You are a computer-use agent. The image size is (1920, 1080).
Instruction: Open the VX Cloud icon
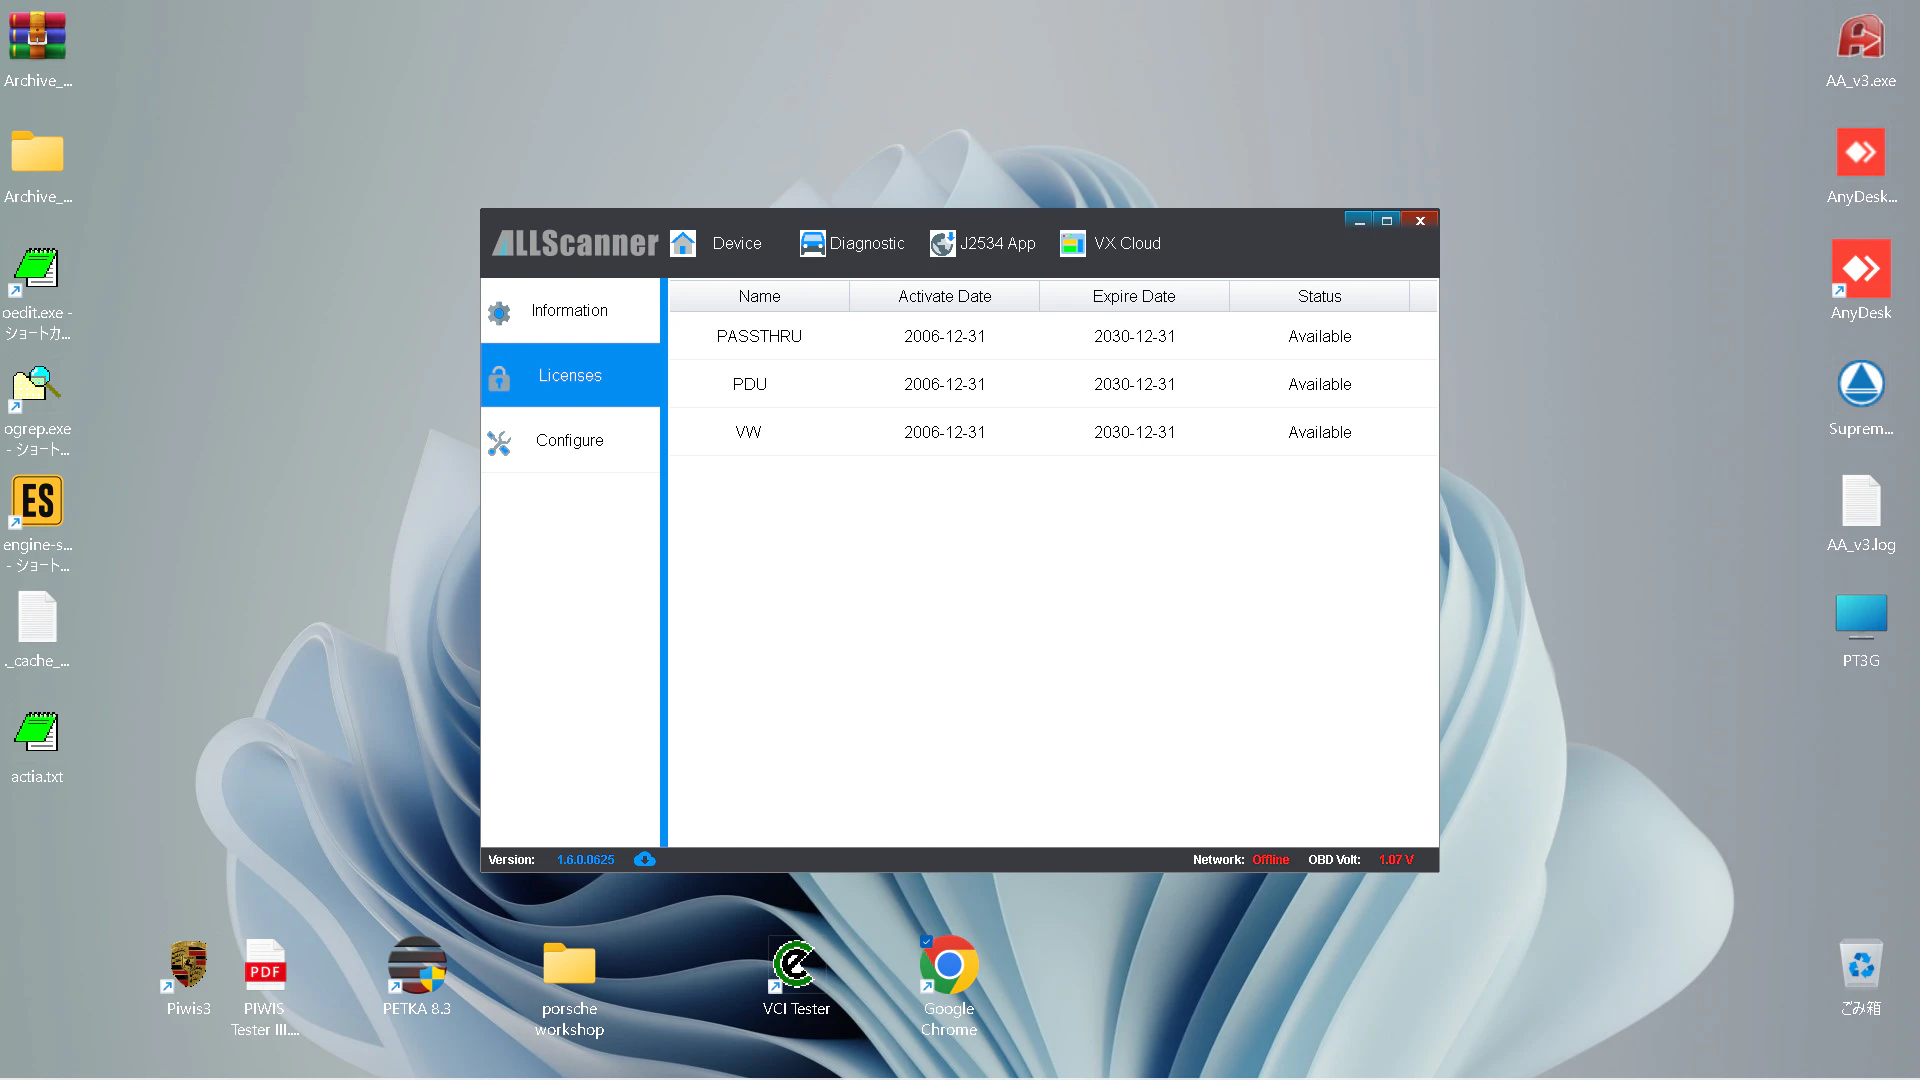click(x=1073, y=243)
